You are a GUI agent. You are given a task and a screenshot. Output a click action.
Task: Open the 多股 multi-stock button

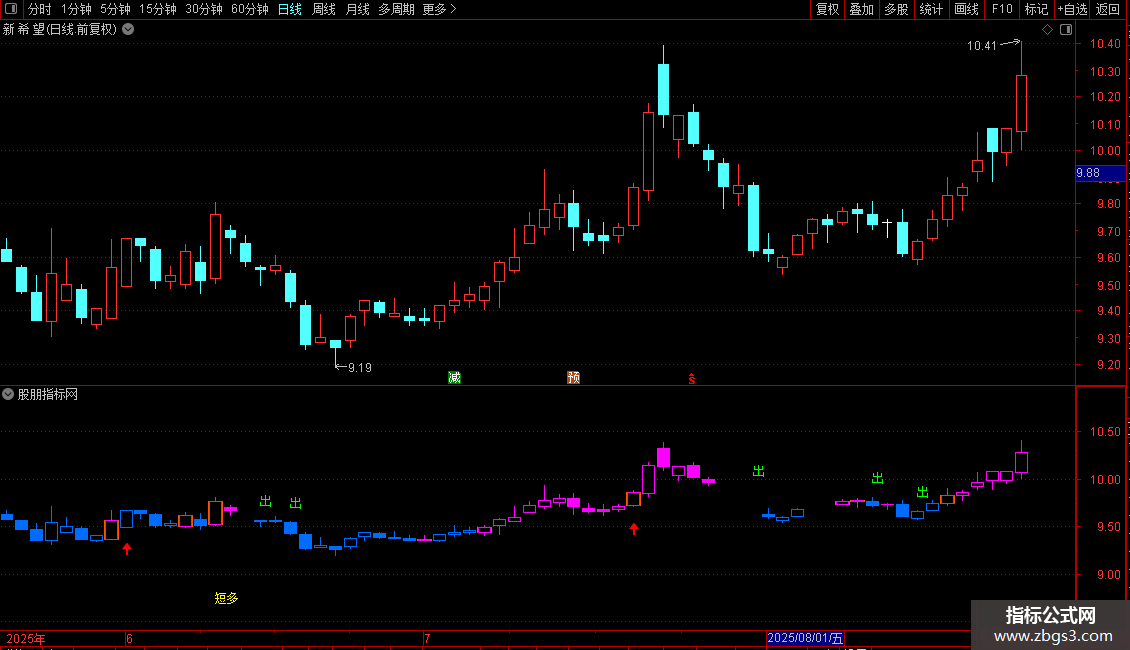pos(896,9)
